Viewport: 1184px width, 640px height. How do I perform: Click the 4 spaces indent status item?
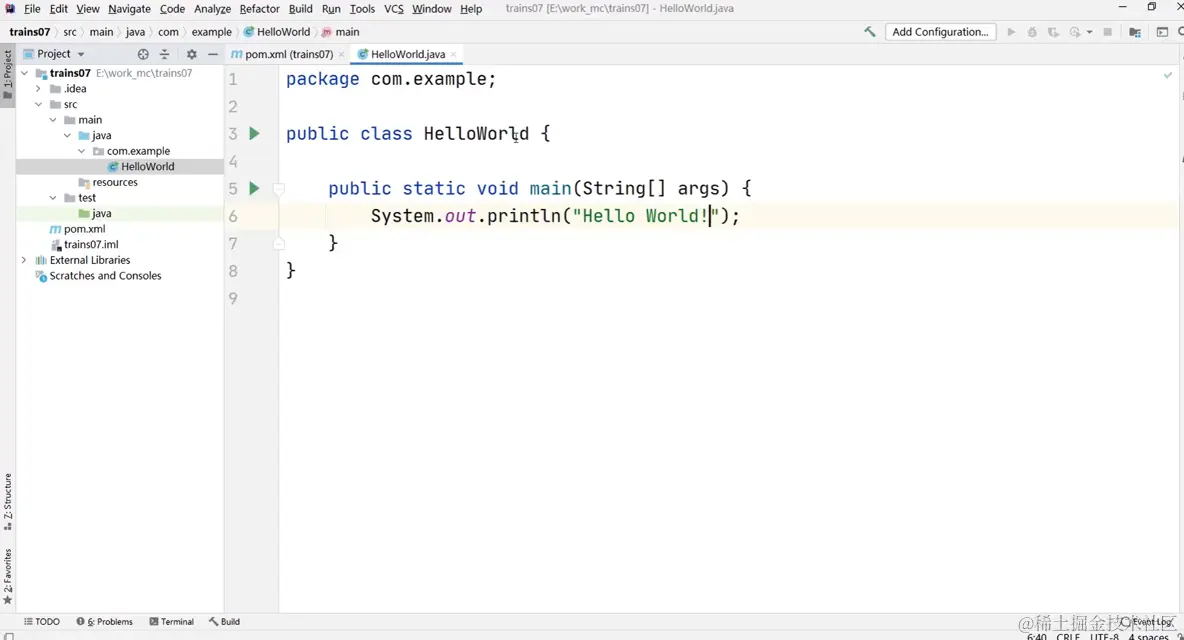tap(1149, 636)
